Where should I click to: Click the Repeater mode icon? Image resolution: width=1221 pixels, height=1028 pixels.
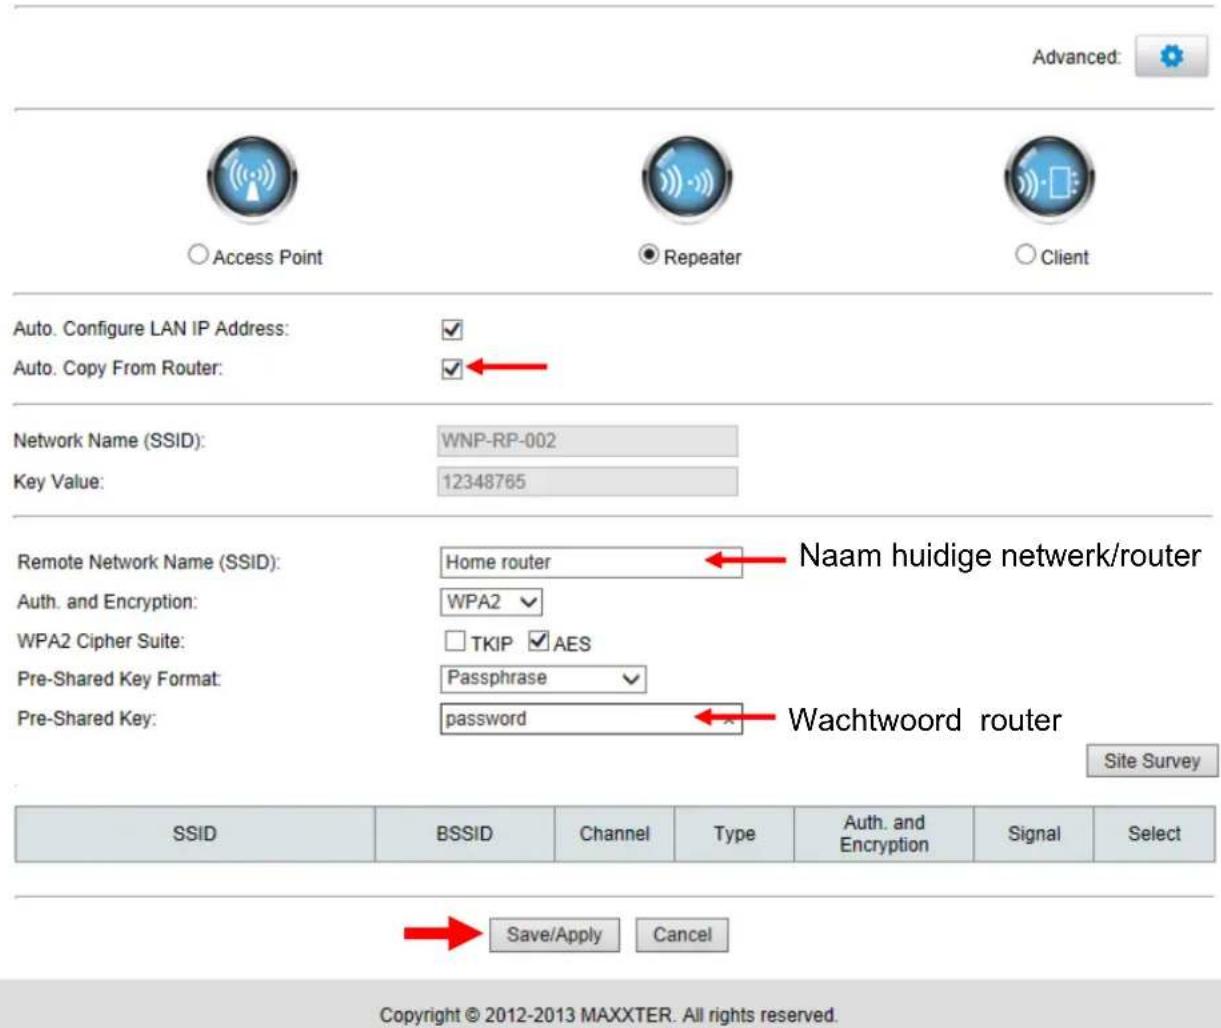point(687,180)
